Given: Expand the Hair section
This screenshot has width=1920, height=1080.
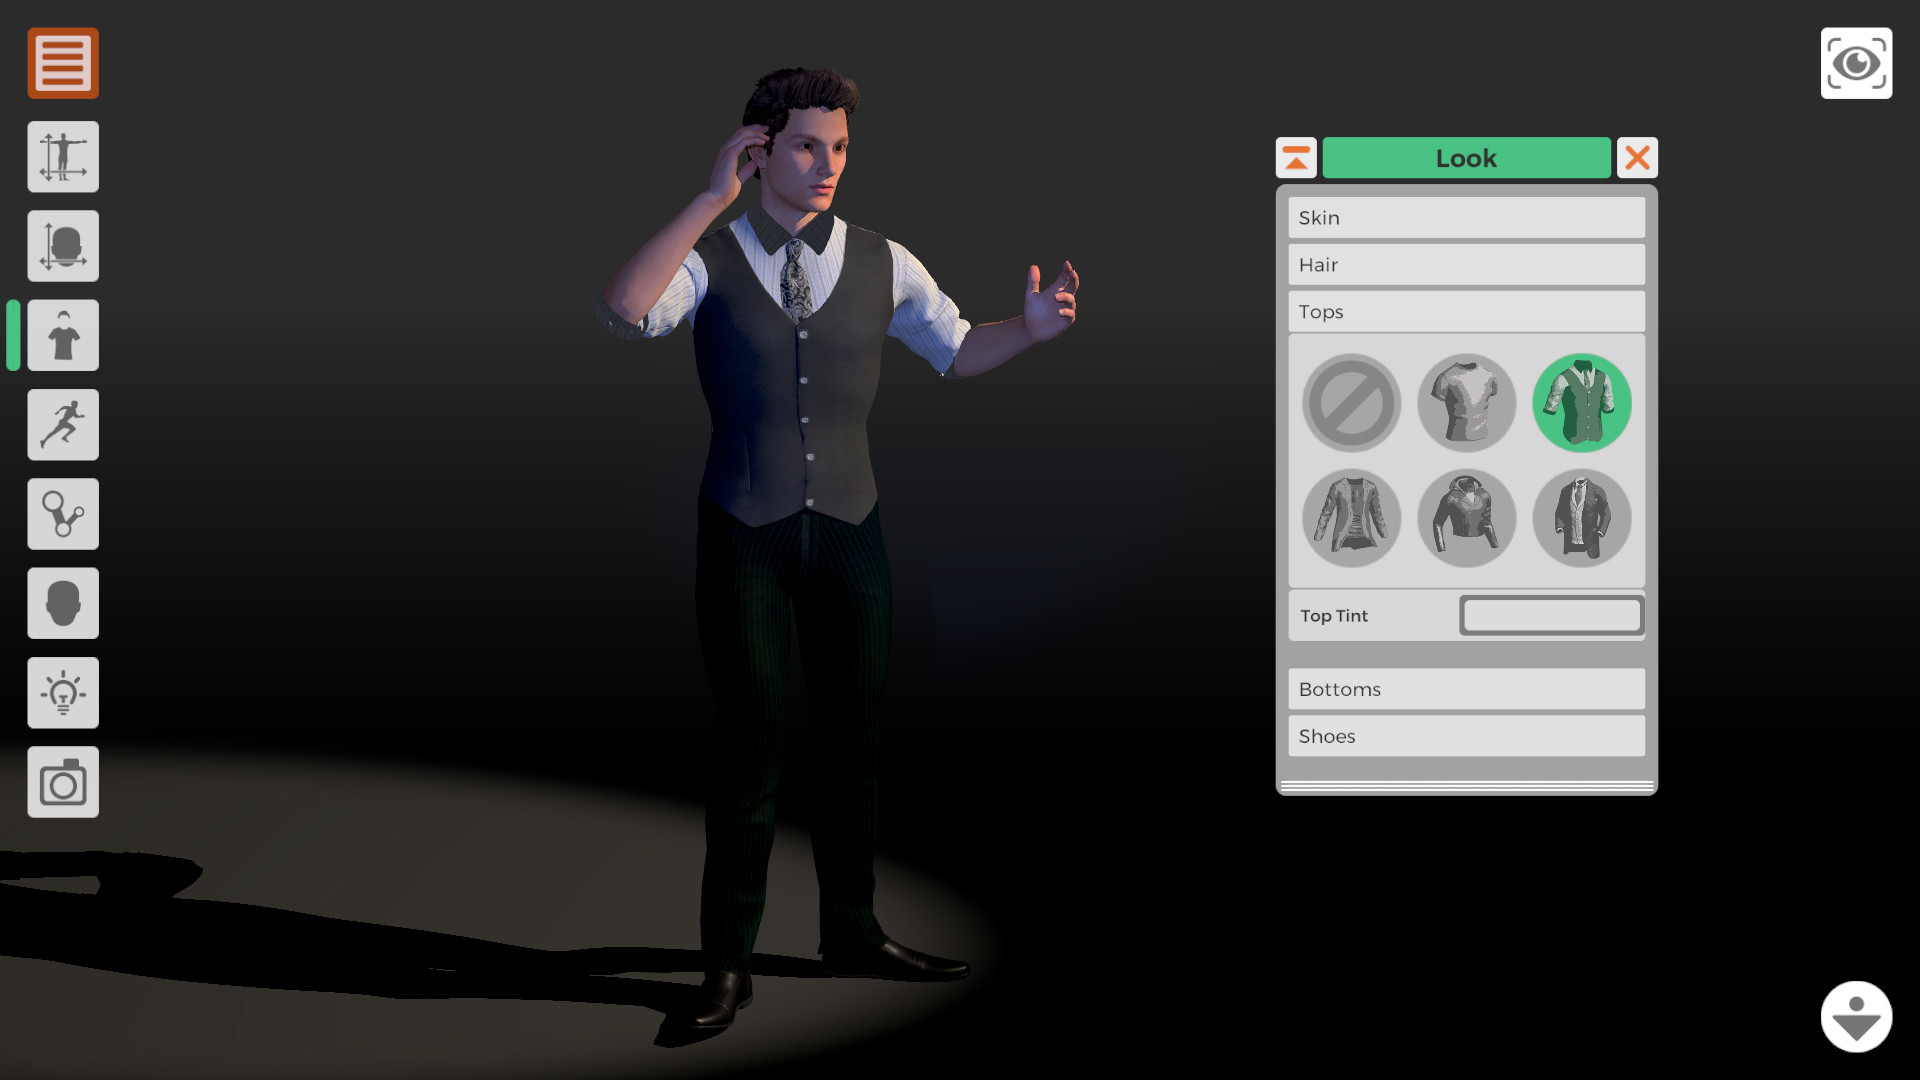Looking at the screenshot, I should [x=1465, y=264].
